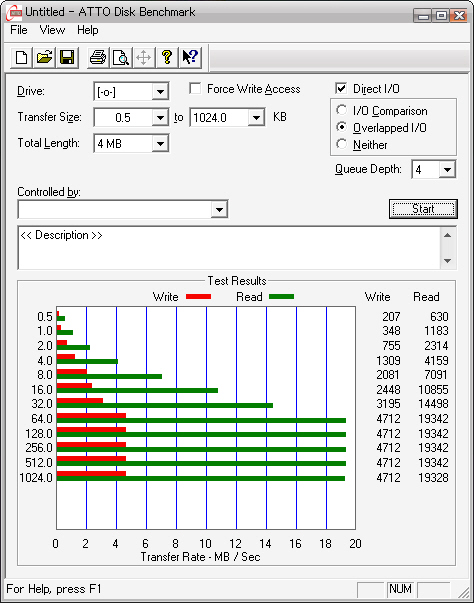Click the Start benchmark button
474x603 pixels.
click(x=423, y=209)
